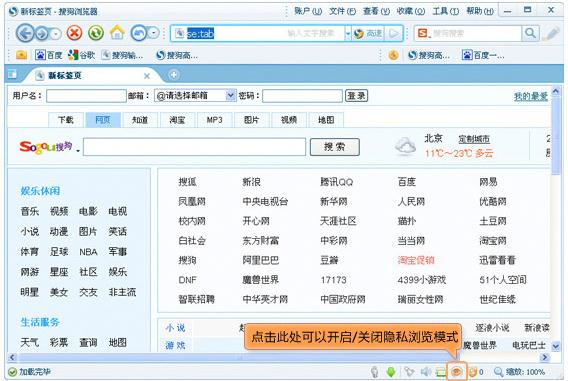Open the favorites folder icon on the bookmarks bar
Viewport: 568px width, 381px height.
coord(21,55)
